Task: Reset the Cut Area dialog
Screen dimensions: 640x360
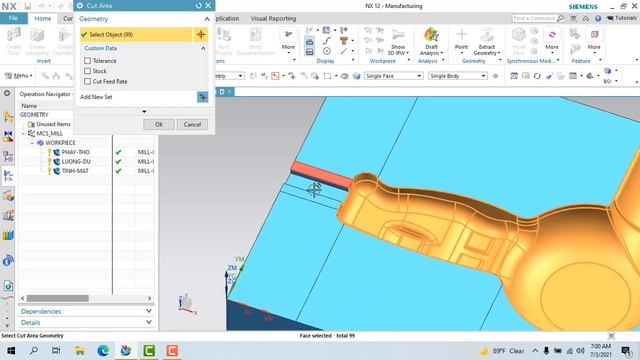Action: tap(198, 6)
